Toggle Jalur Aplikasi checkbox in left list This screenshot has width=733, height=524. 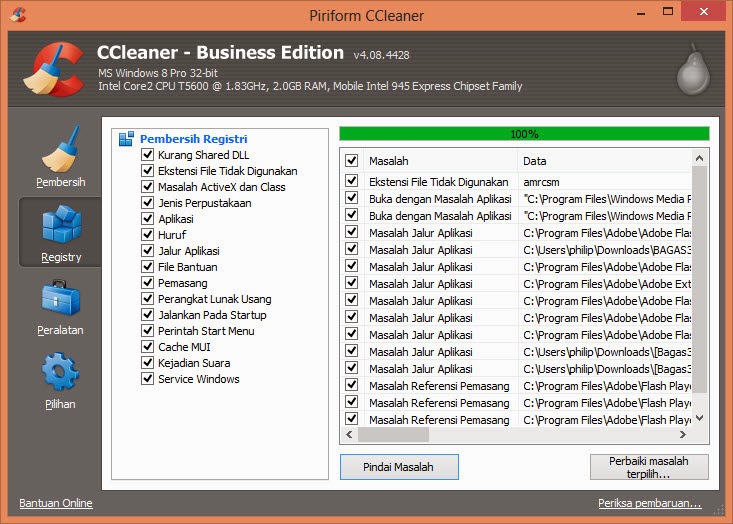pos(147,251)
